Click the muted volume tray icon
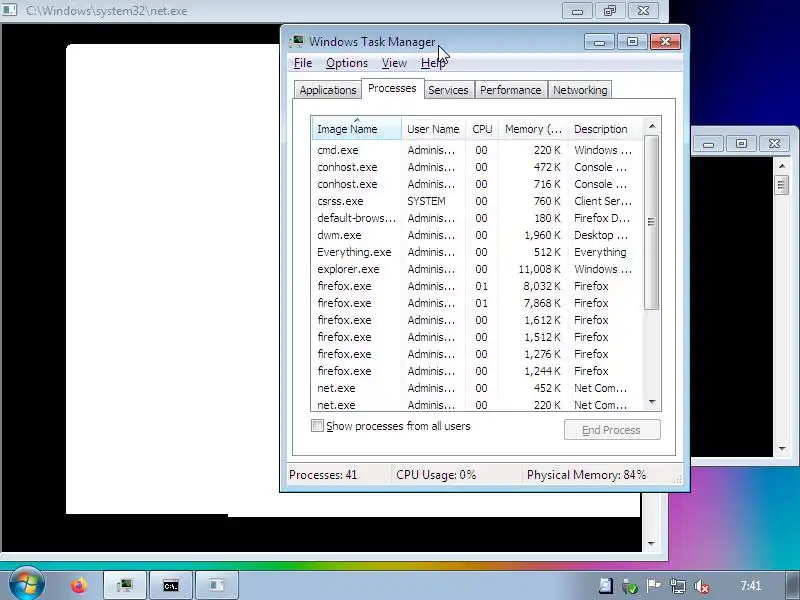Screen dimensions: 800x600 pyautogui.click(x=703, y=586)
